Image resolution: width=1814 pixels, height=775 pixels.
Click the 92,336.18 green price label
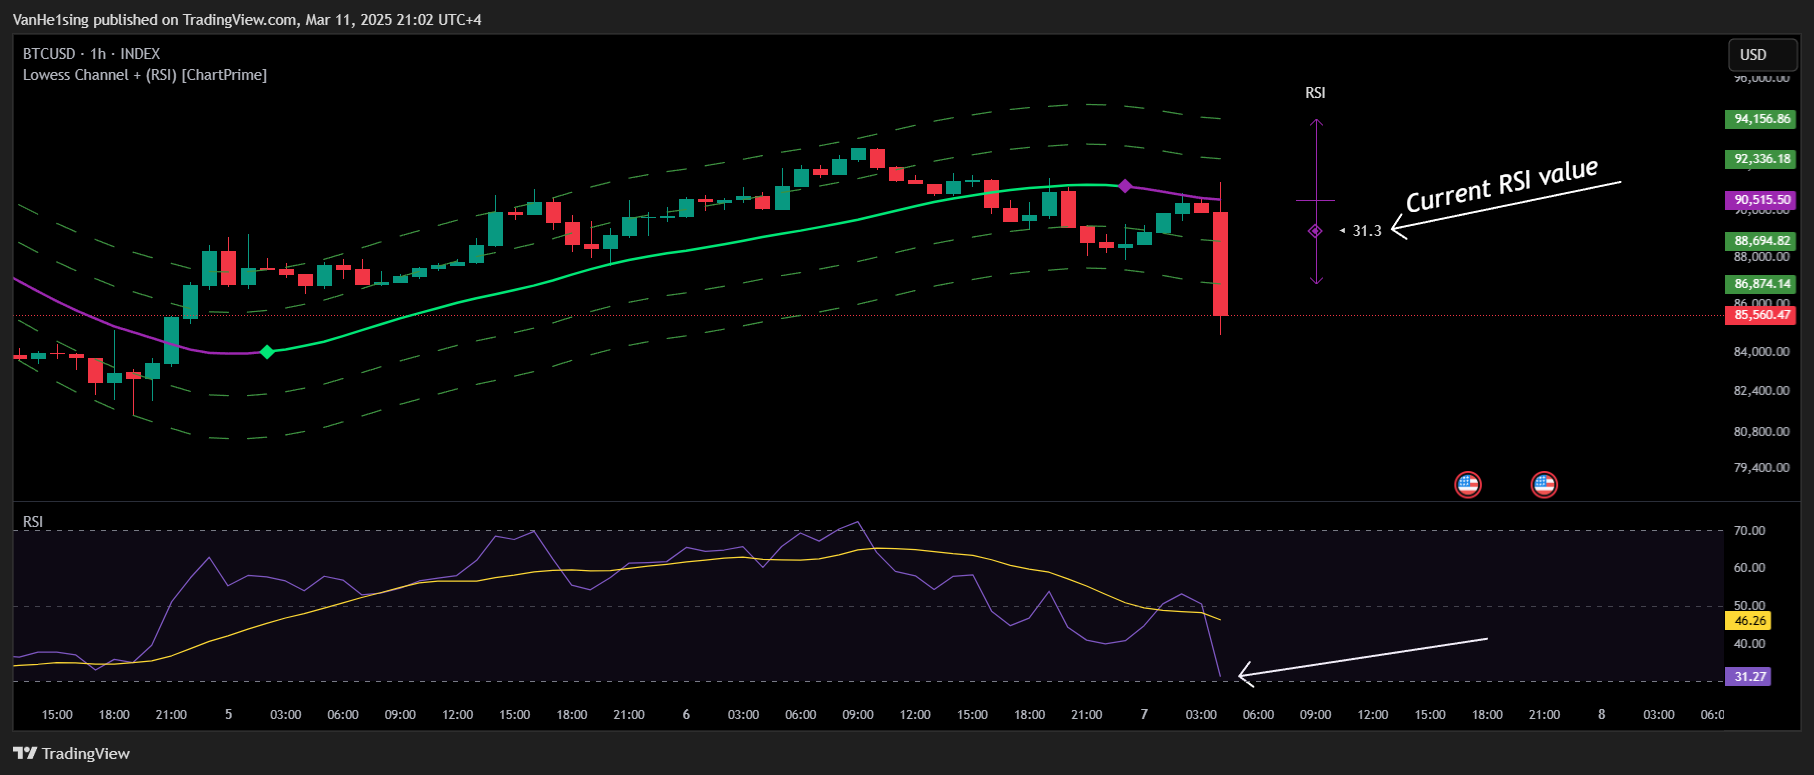(1761, 159)
